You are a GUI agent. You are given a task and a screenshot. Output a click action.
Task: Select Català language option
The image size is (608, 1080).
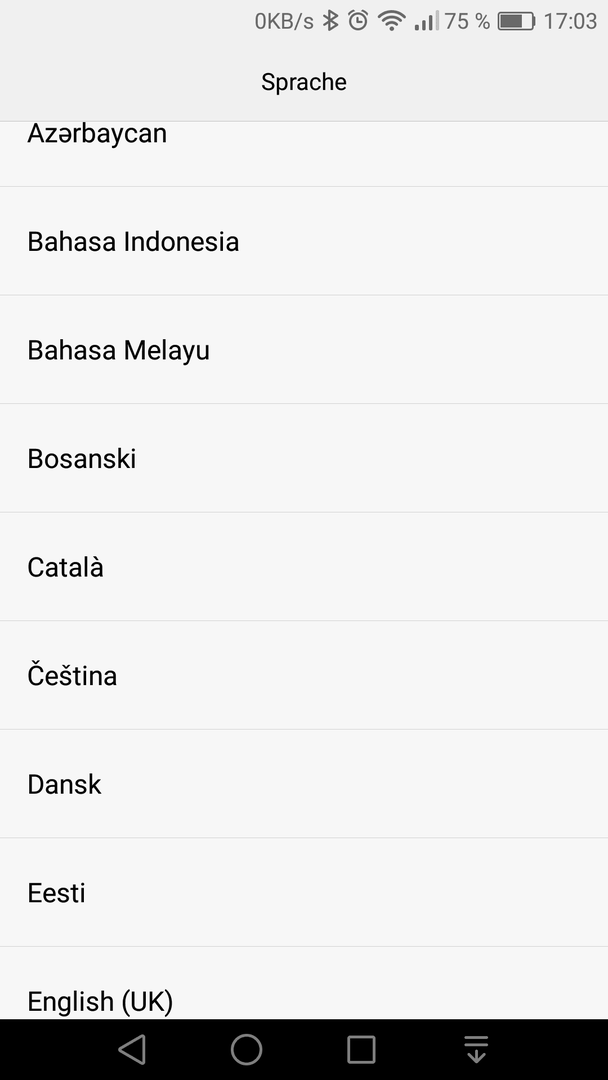point(304,567)
